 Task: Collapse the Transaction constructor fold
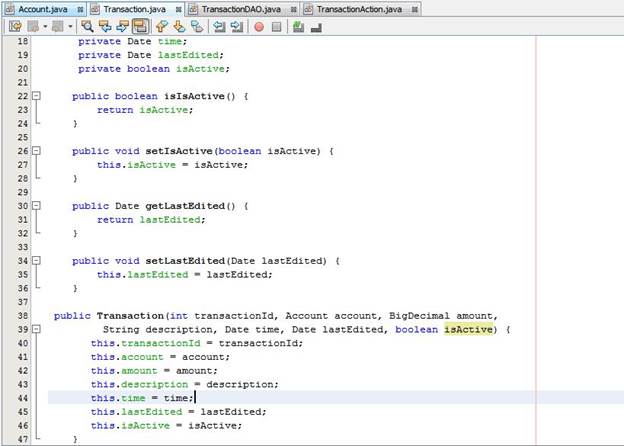(x=36, y=329)
